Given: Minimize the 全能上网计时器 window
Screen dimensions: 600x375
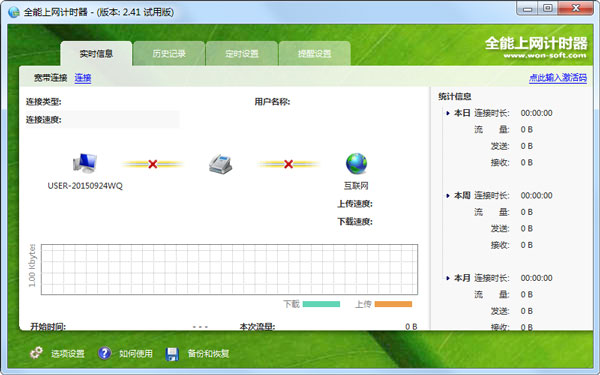Looking at the screenshot, I should coord(528,8).
